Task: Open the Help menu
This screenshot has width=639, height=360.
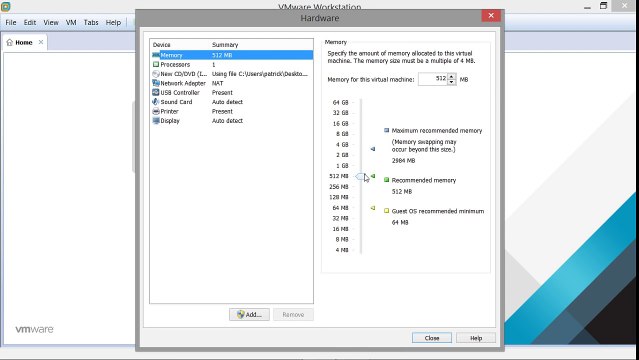Action: pos(113,22)
